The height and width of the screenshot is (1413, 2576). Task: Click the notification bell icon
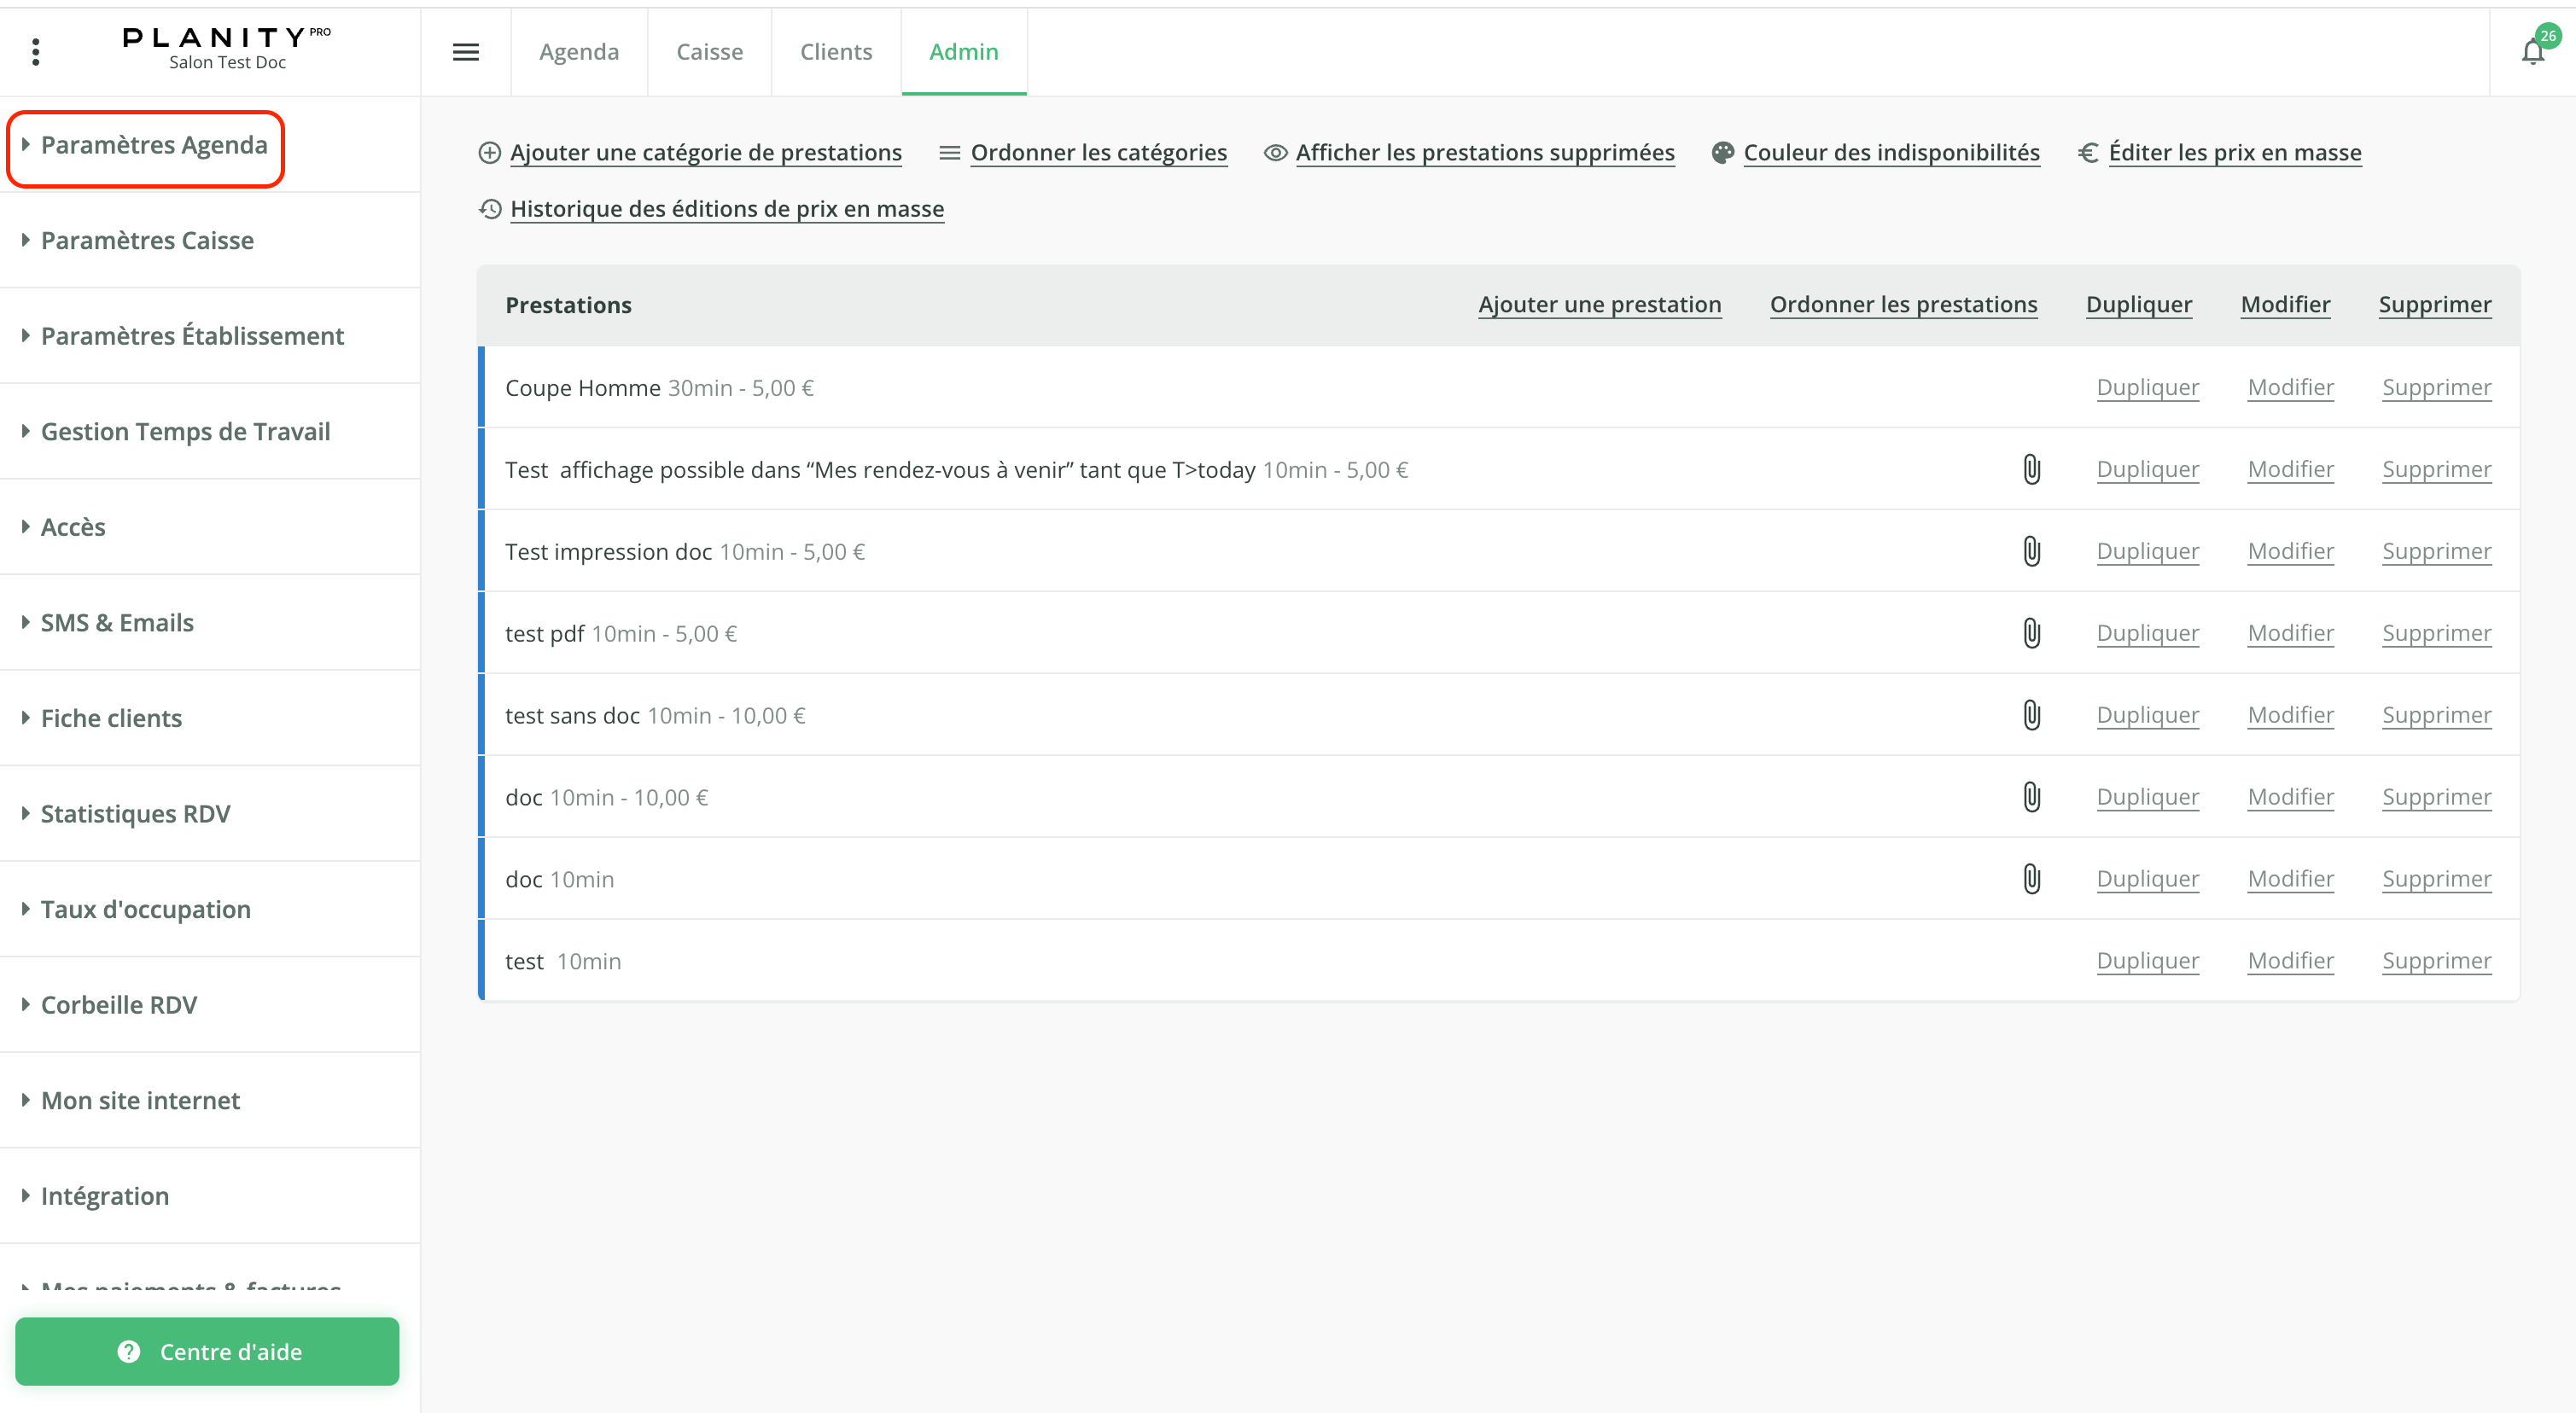tap(2532, 52)
